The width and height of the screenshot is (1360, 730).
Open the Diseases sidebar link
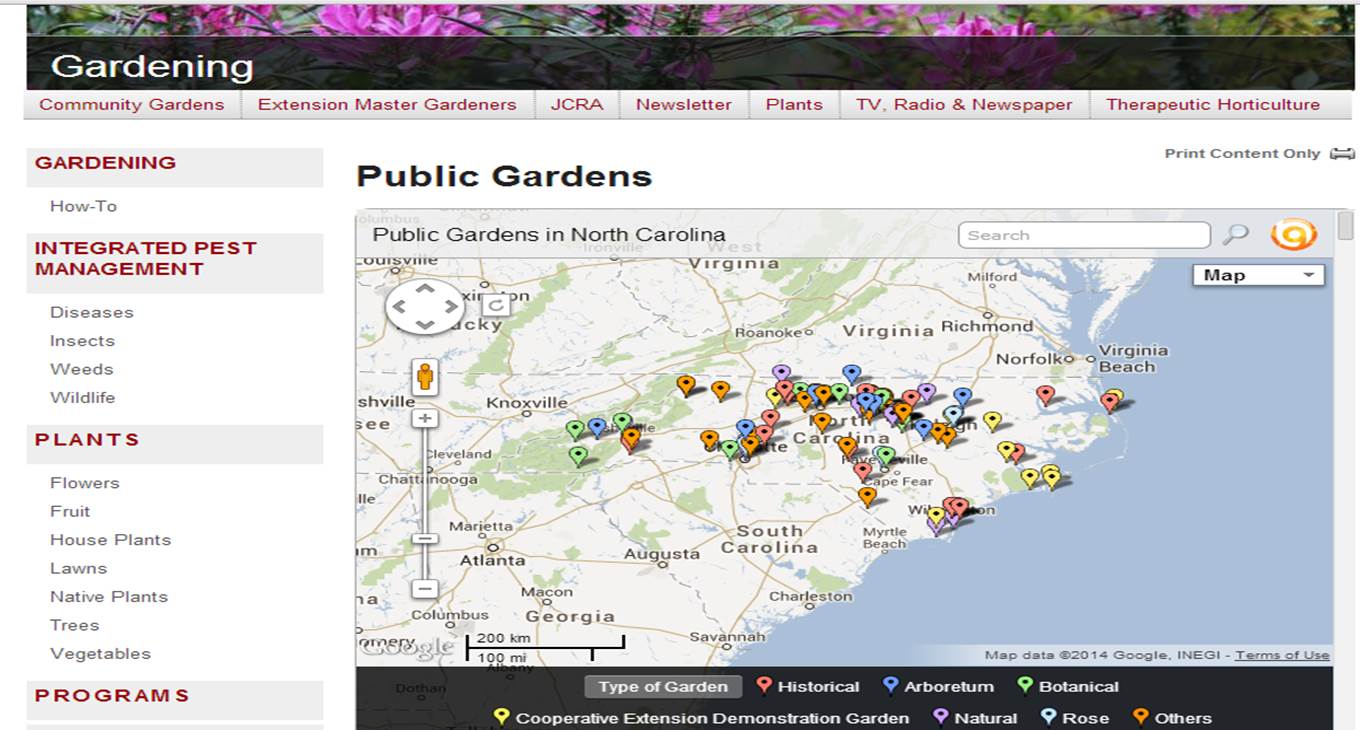click(92, 312)
